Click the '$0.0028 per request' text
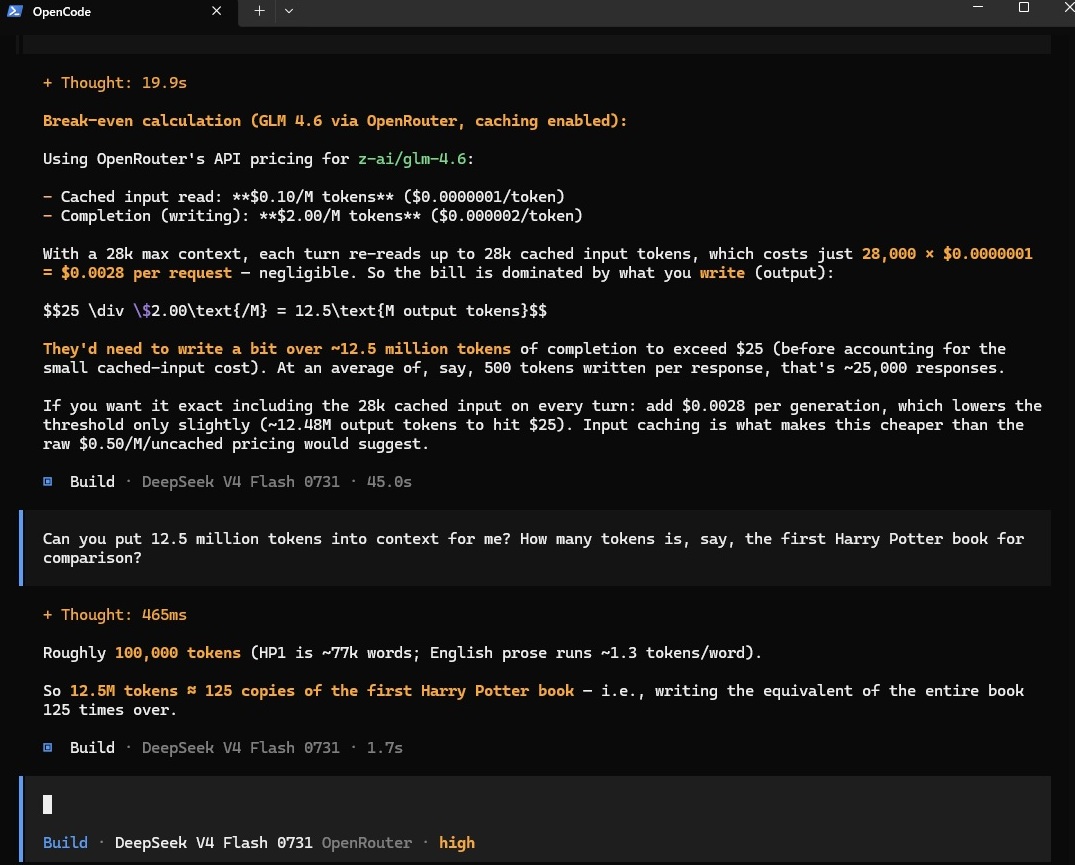 (146, 273)
